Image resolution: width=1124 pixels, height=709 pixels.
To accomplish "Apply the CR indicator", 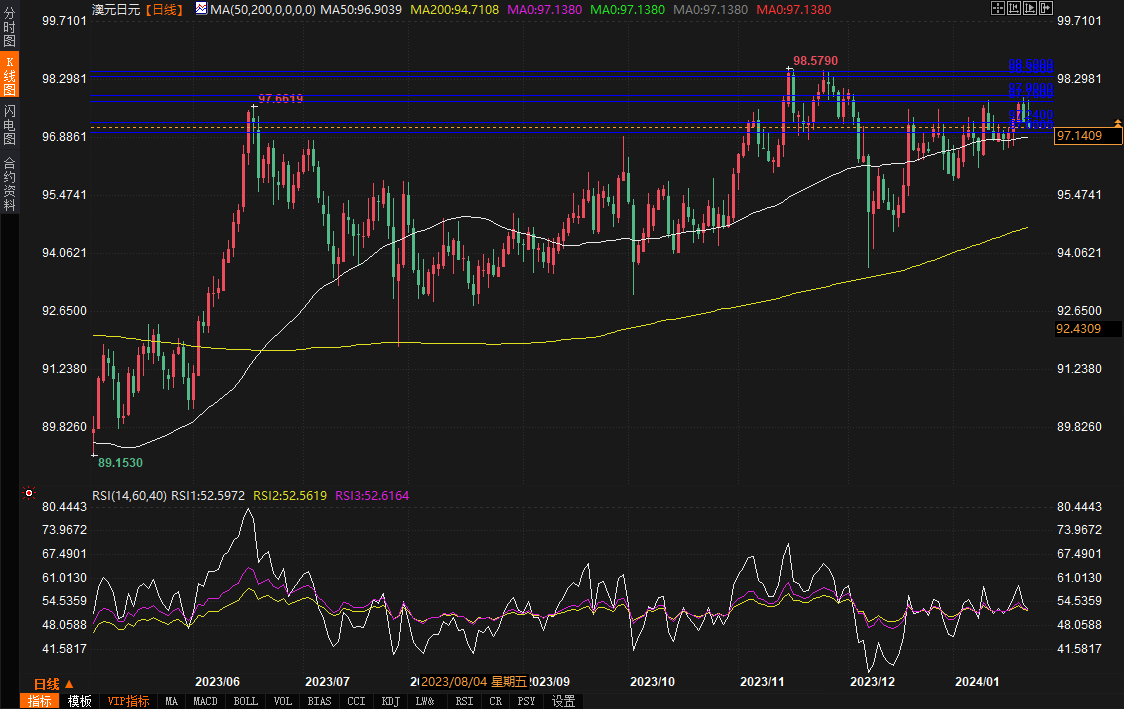I will pos(495,701).
